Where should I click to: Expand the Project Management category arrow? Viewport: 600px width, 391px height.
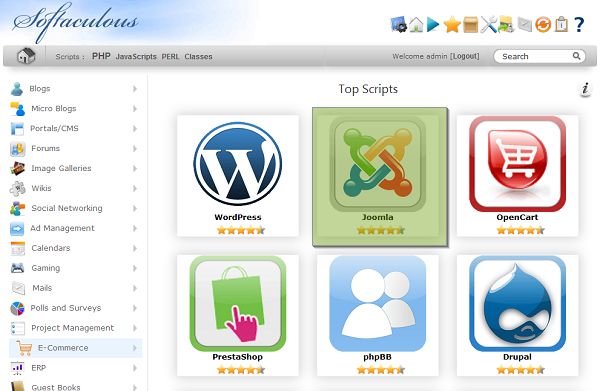coord(135,328)
